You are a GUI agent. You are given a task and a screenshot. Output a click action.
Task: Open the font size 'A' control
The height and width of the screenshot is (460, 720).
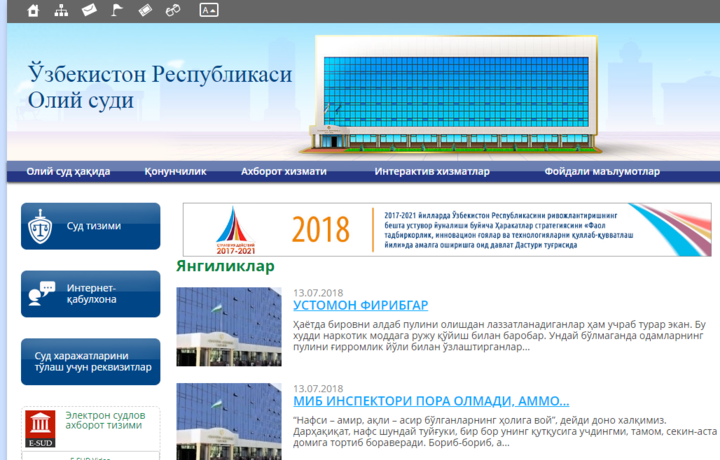click(x=209, y=10)
